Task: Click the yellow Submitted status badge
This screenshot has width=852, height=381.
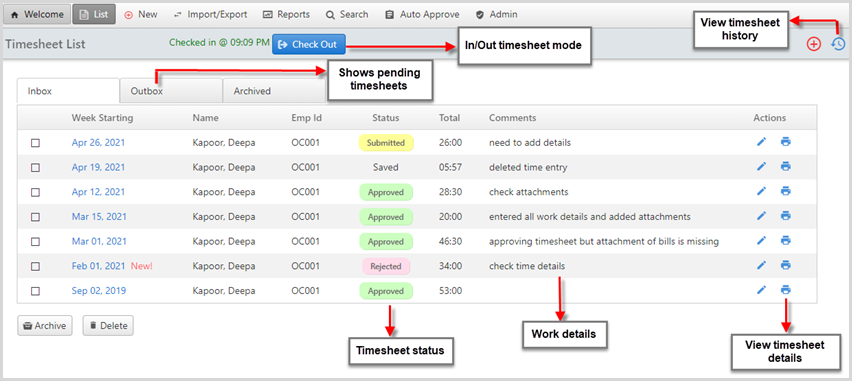Action: [x=386, y=143]
